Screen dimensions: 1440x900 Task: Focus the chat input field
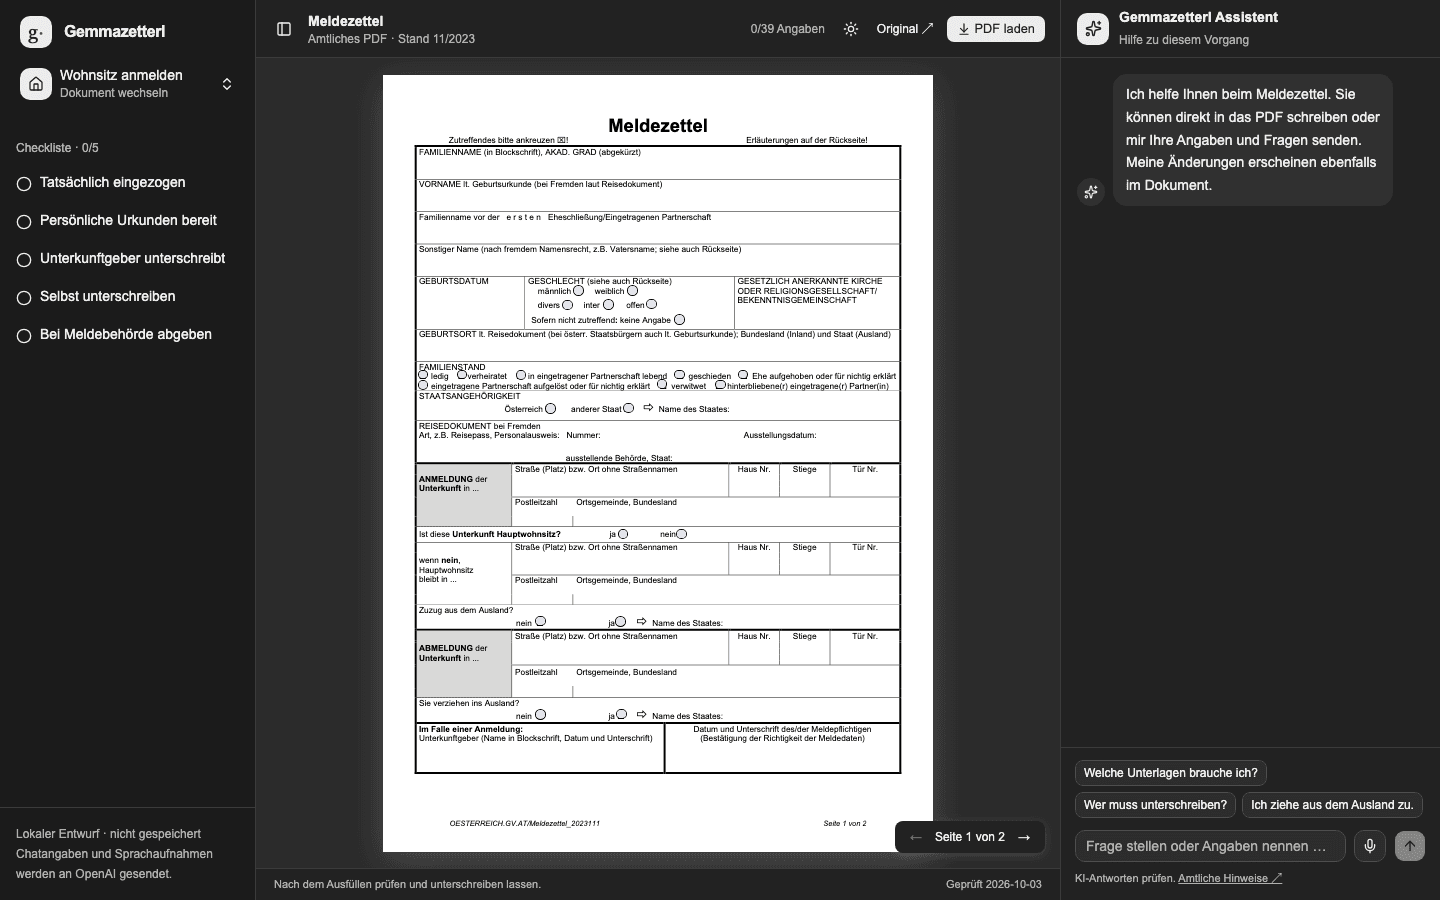pyautogui.click(x=1210, y=846)
